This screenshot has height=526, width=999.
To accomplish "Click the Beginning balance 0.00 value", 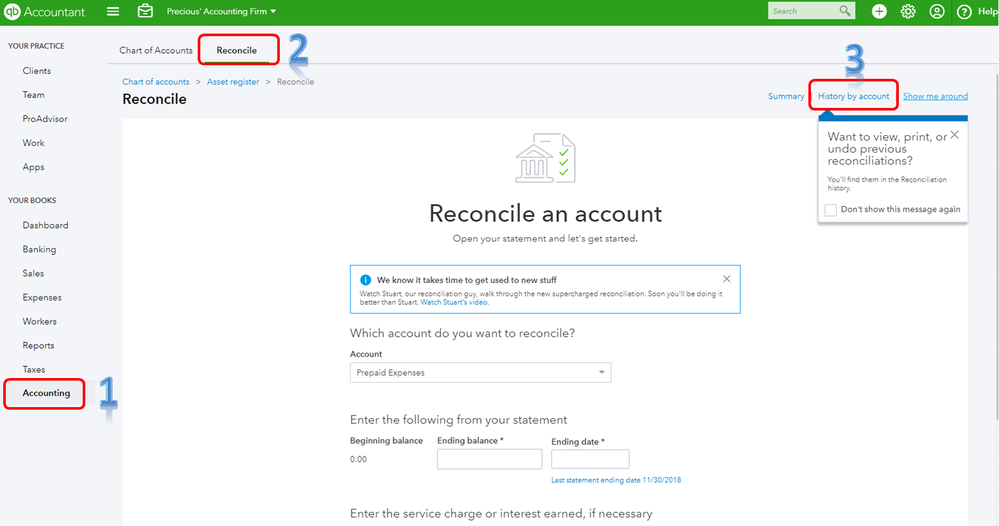I will [358, 459].
